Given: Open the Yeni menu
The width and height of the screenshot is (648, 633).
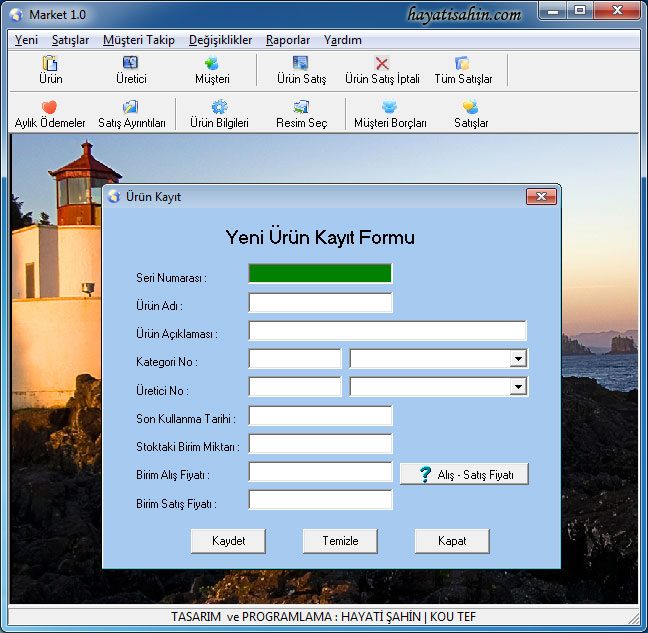Looking at the screenshot, I should pos(26,40).
